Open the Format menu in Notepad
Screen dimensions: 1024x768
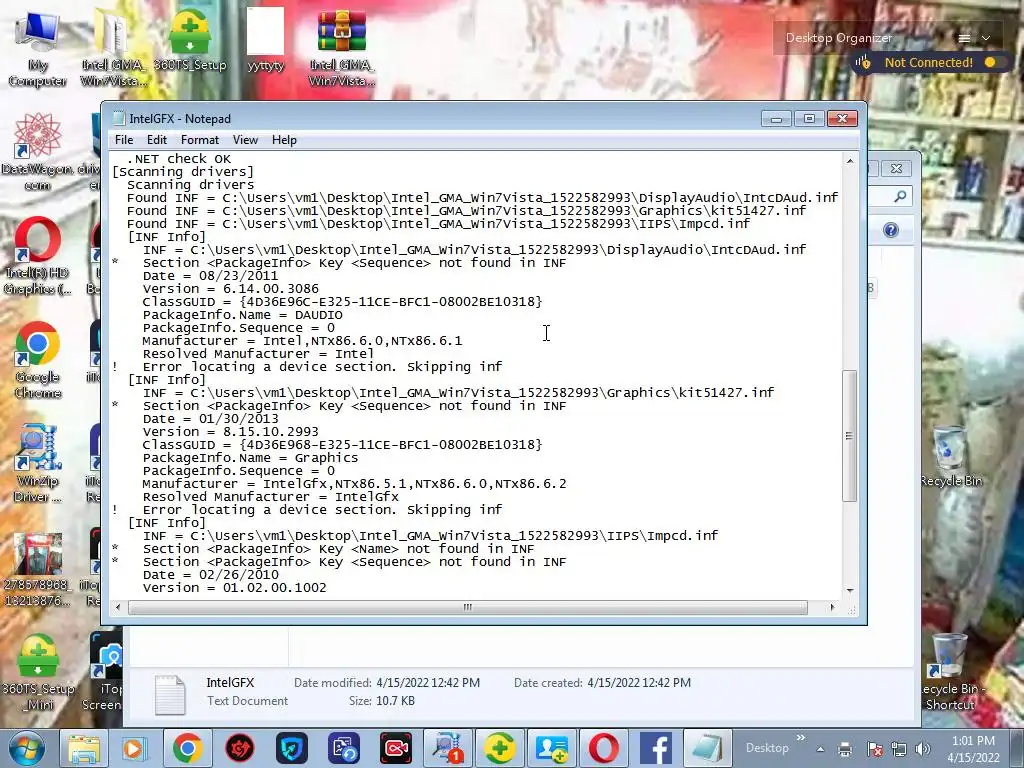[200, 140]
